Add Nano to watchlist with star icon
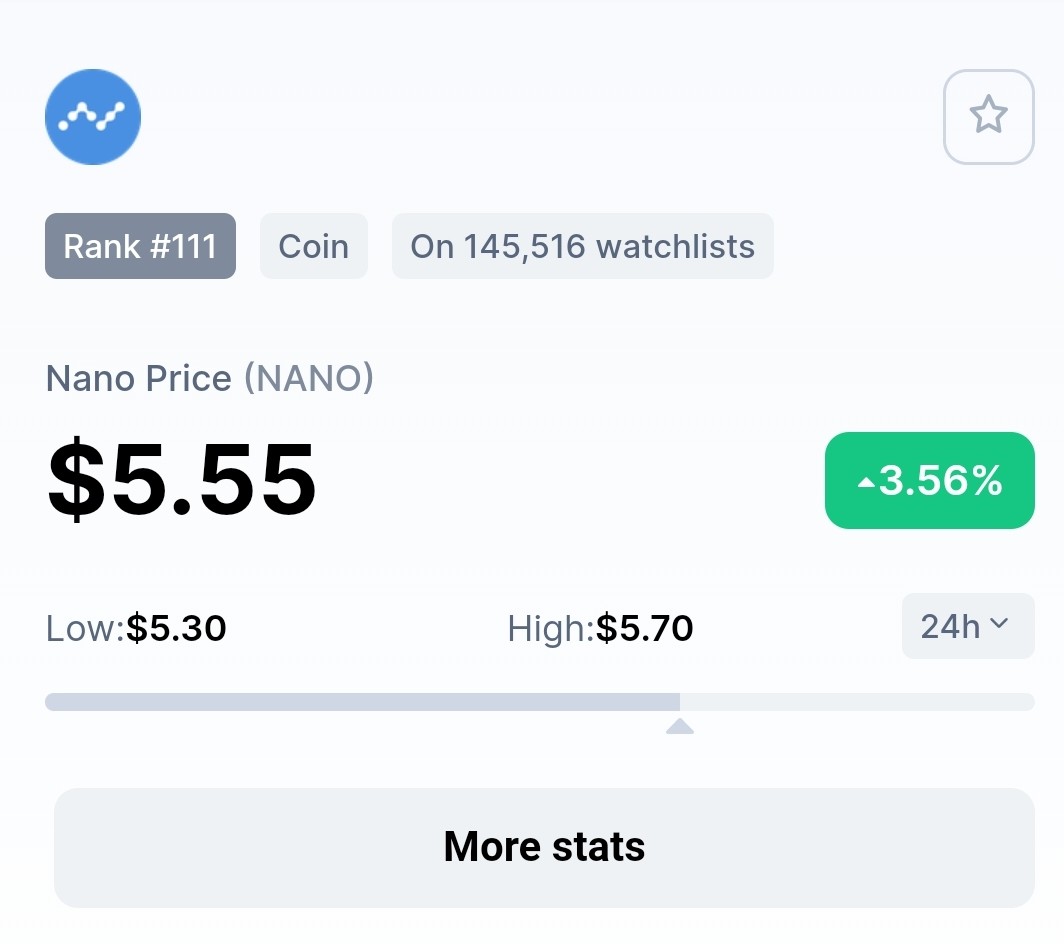The width and height of the screenshot is (1064, 944). pyautogui.click(x=989, y=117)
